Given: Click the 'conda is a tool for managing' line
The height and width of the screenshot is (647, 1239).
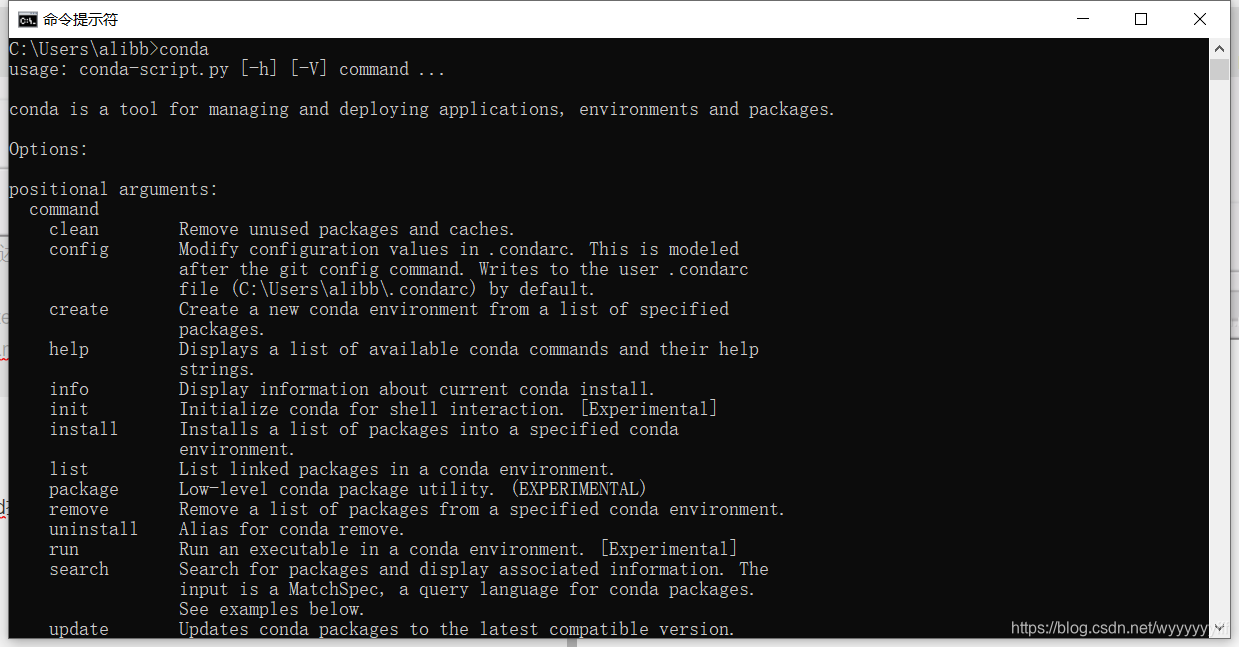Looking at the screenshot, I should coord(422,109).
